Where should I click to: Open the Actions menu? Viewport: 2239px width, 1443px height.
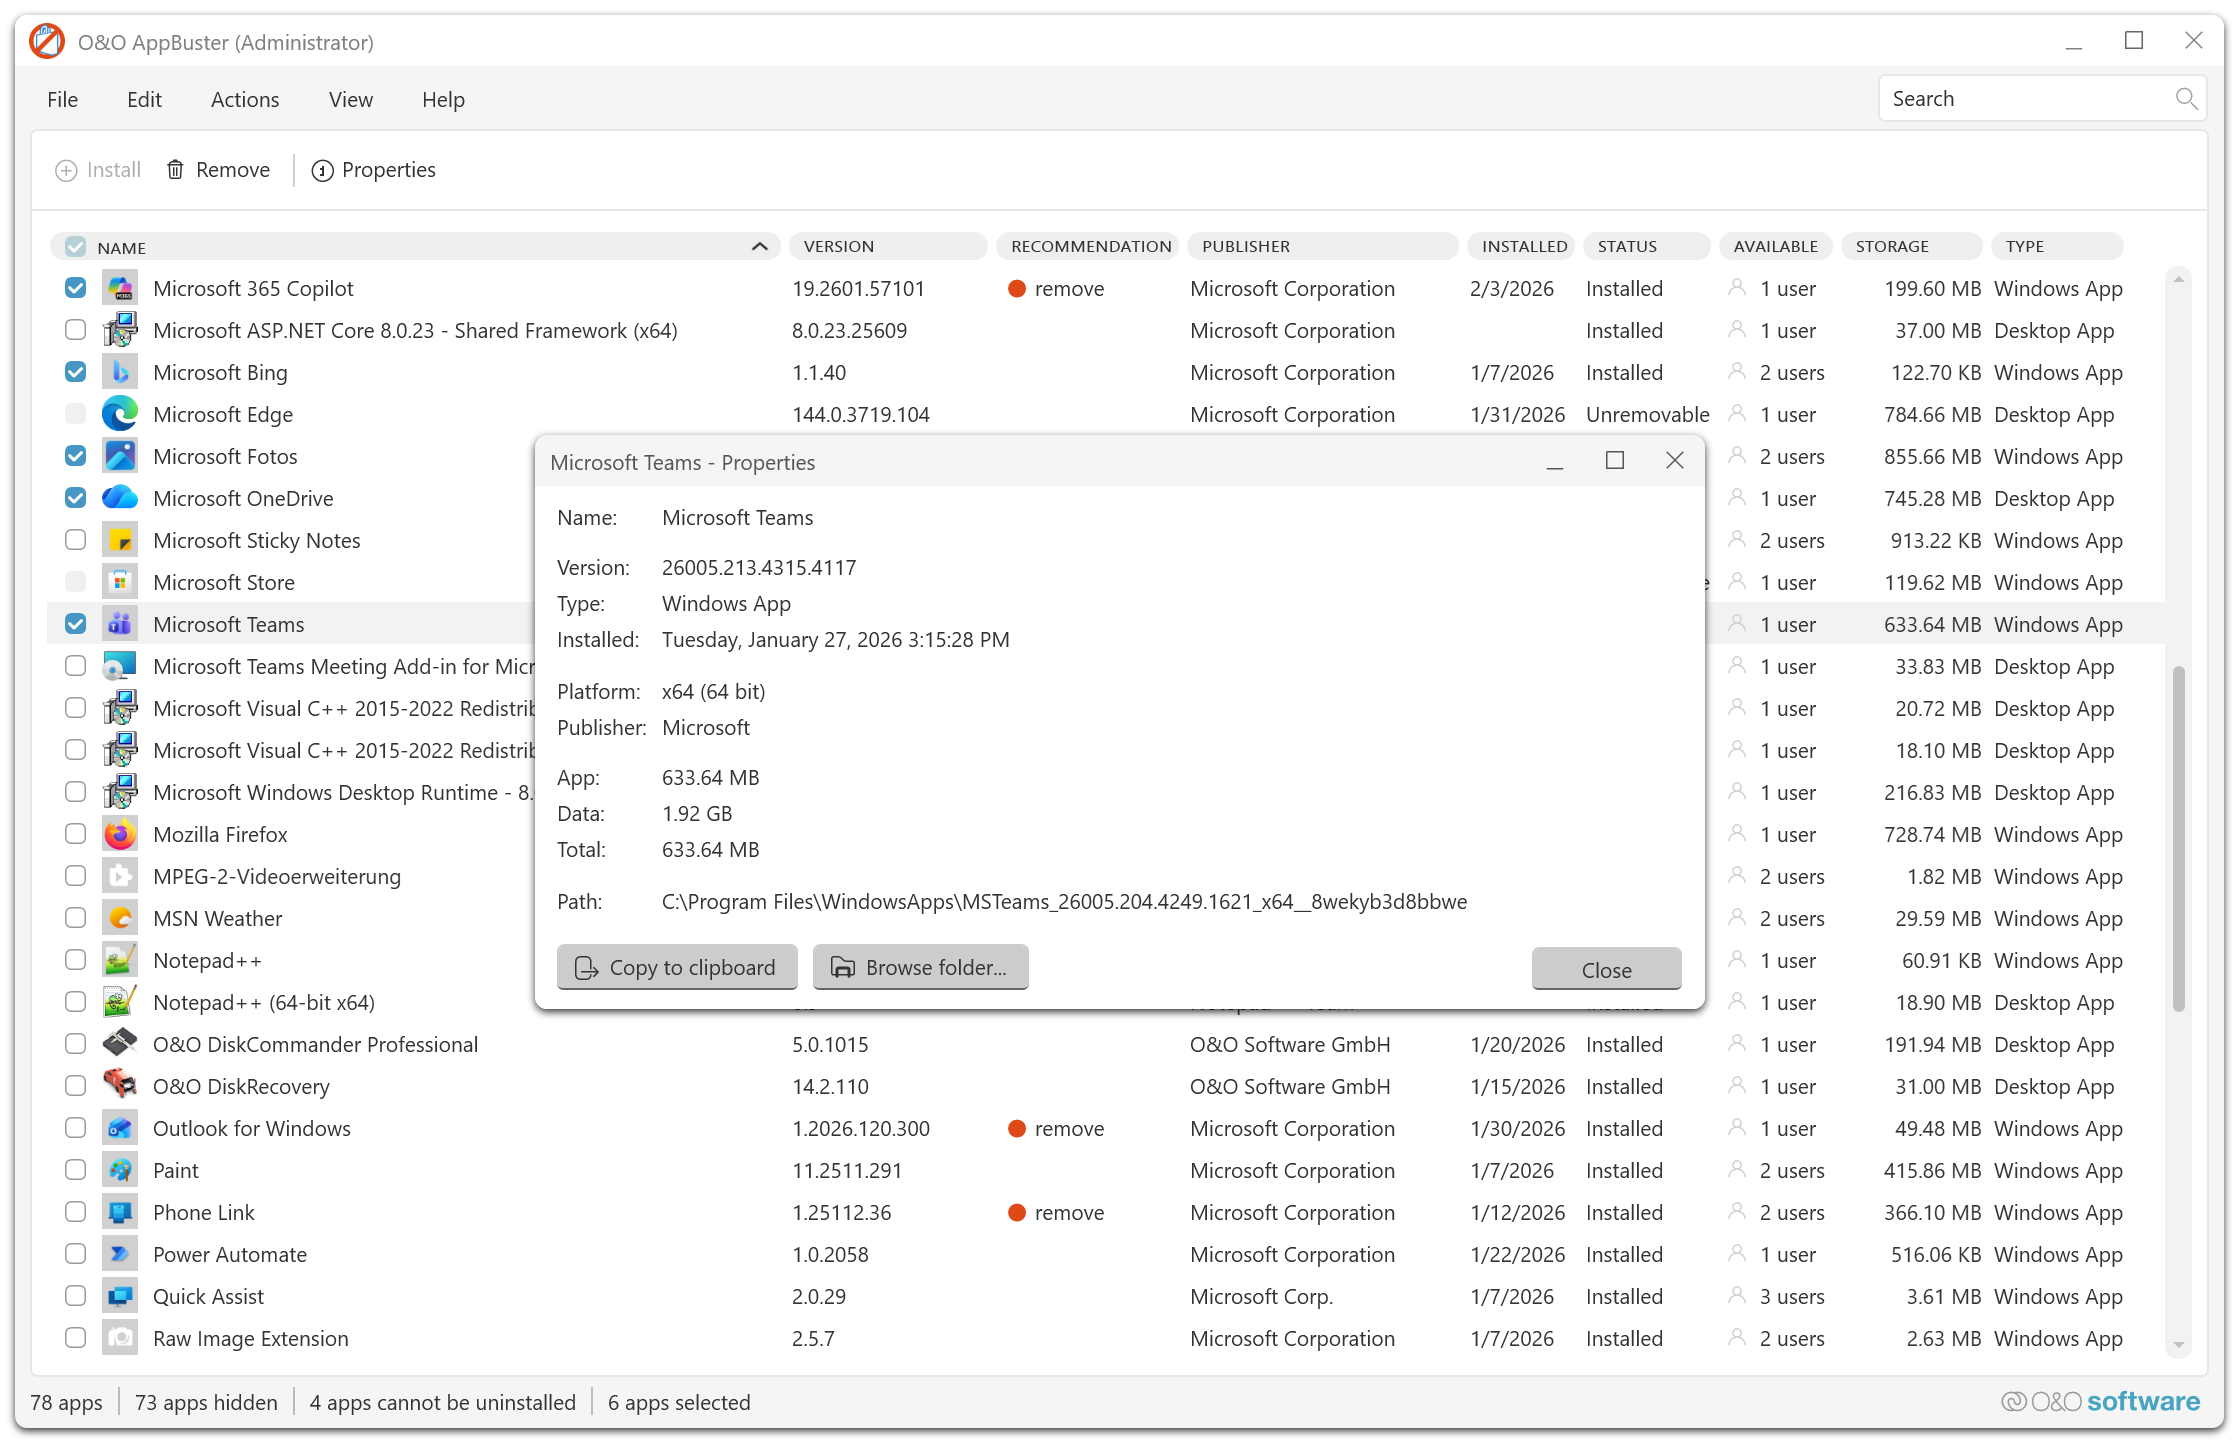point(245,100)
